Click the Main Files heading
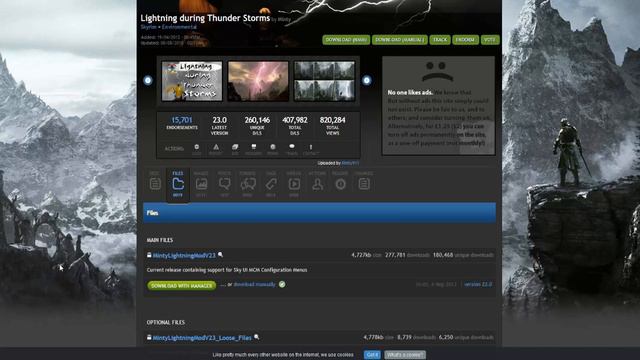Screen dimensions: 640x360 [160, 240]
